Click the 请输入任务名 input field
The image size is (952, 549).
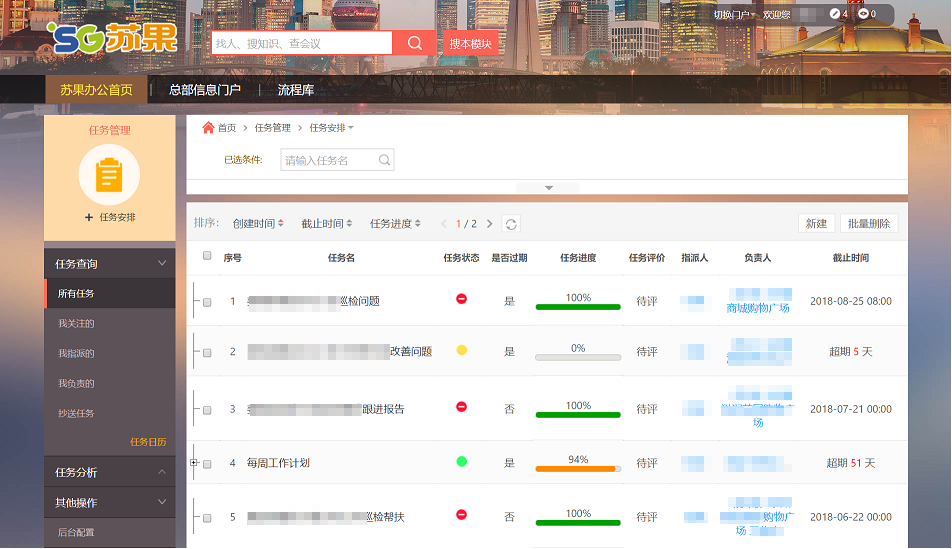(329, 160)
